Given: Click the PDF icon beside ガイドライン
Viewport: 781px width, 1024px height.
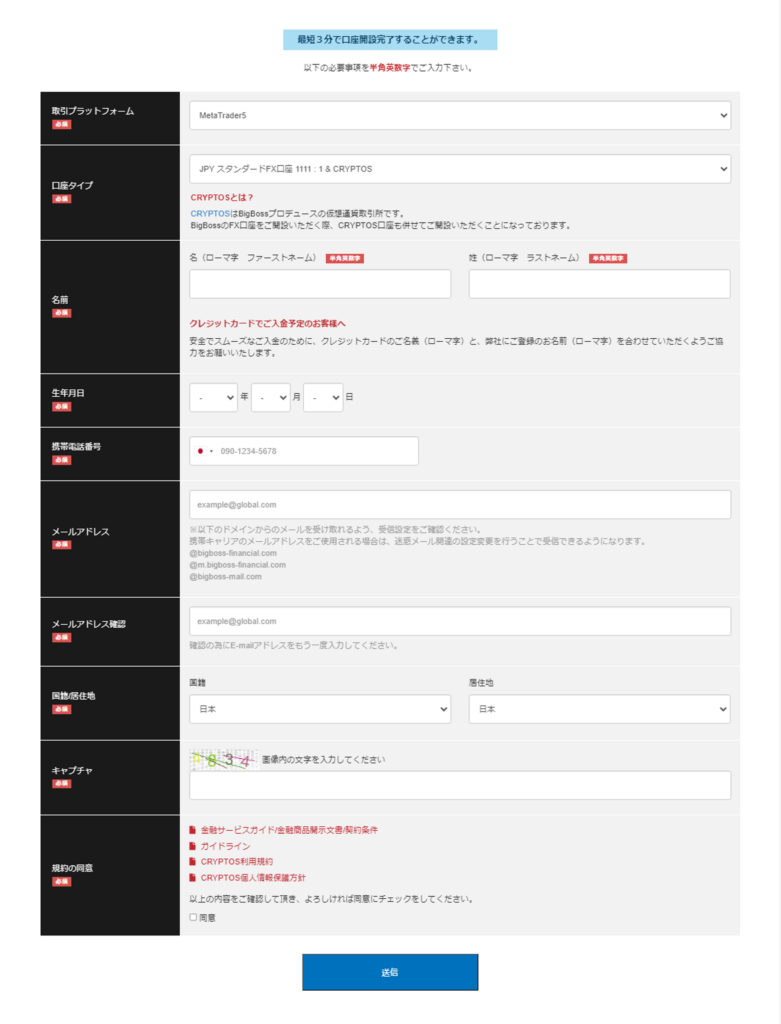Looking at the screenshot, I should [x=193, y=846].
